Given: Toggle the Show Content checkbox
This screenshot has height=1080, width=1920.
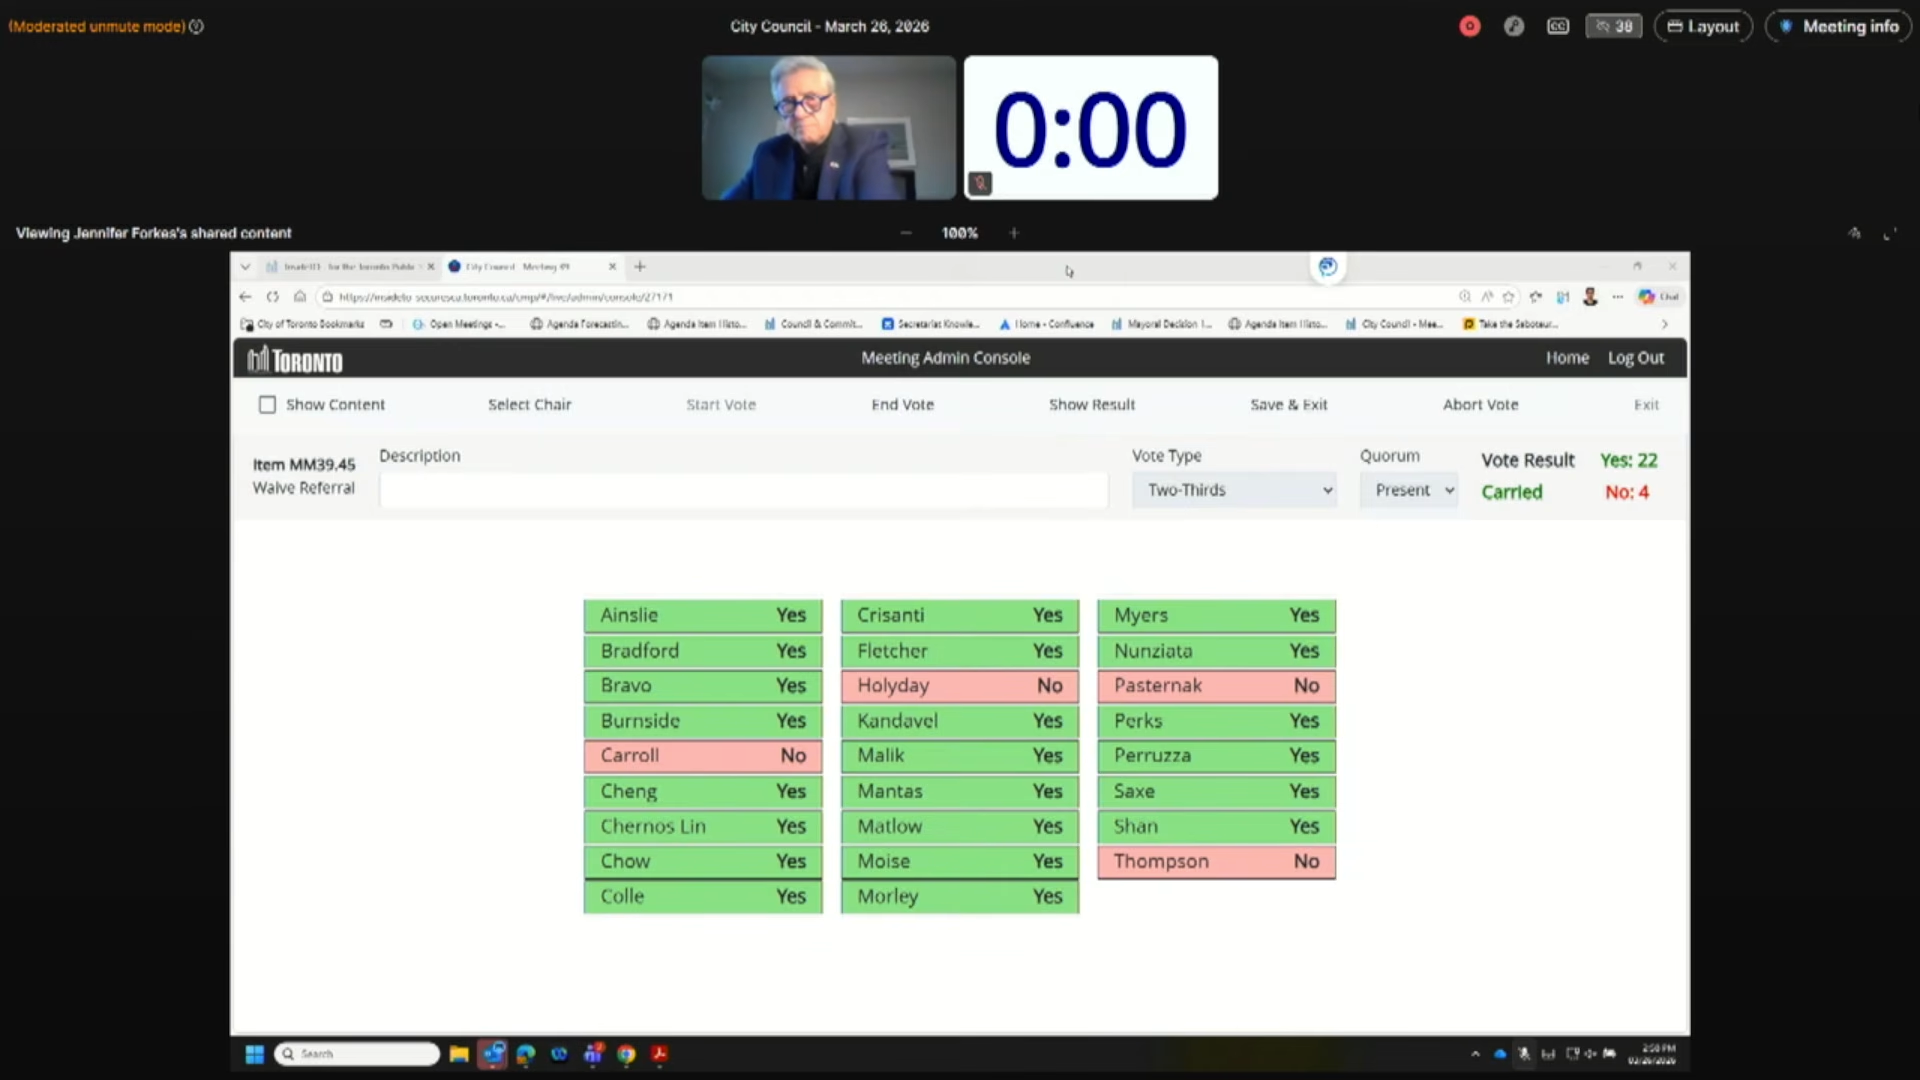Looking at the screenshot, I should 267,405.
